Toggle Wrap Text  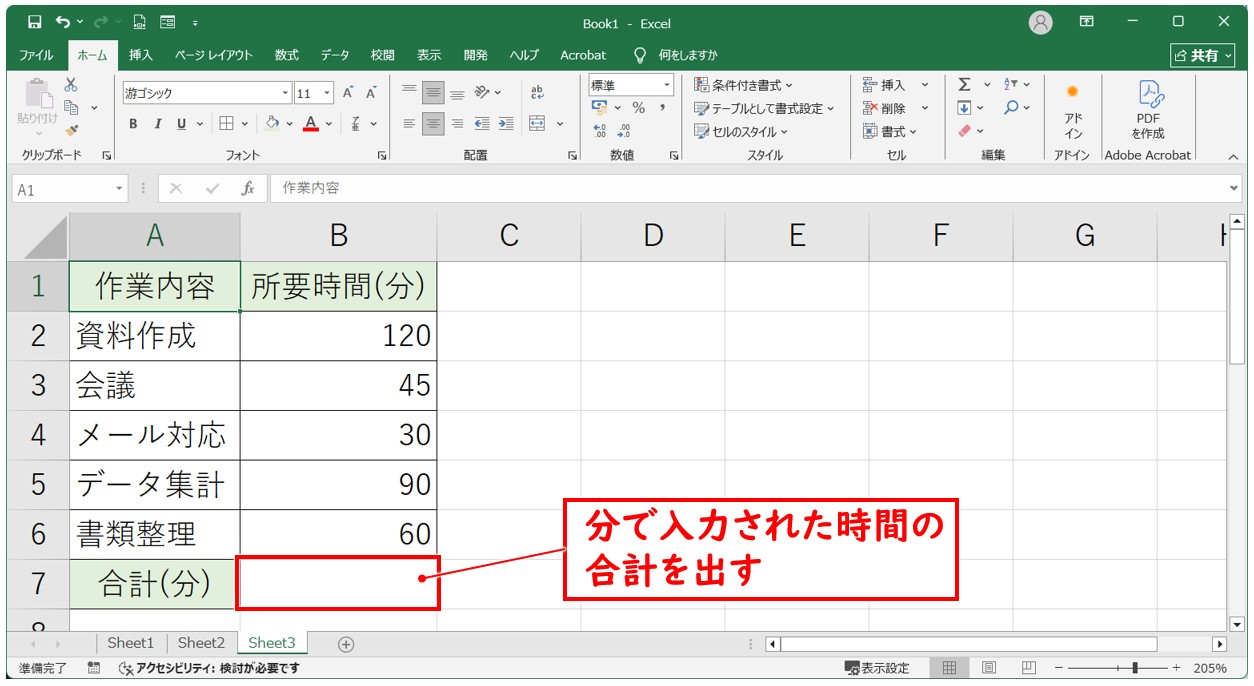coord(537,93)
